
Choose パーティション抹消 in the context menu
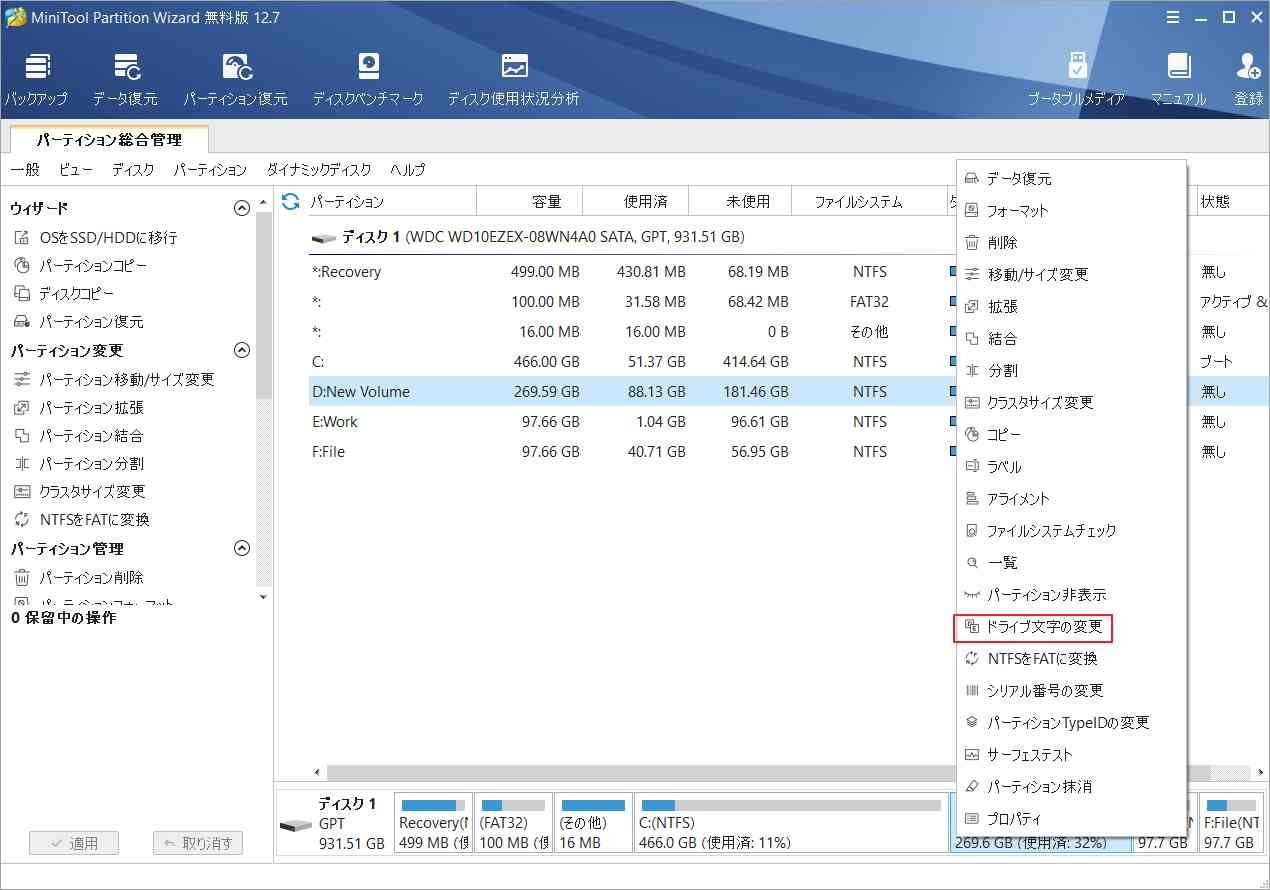tap(1071, 787)
